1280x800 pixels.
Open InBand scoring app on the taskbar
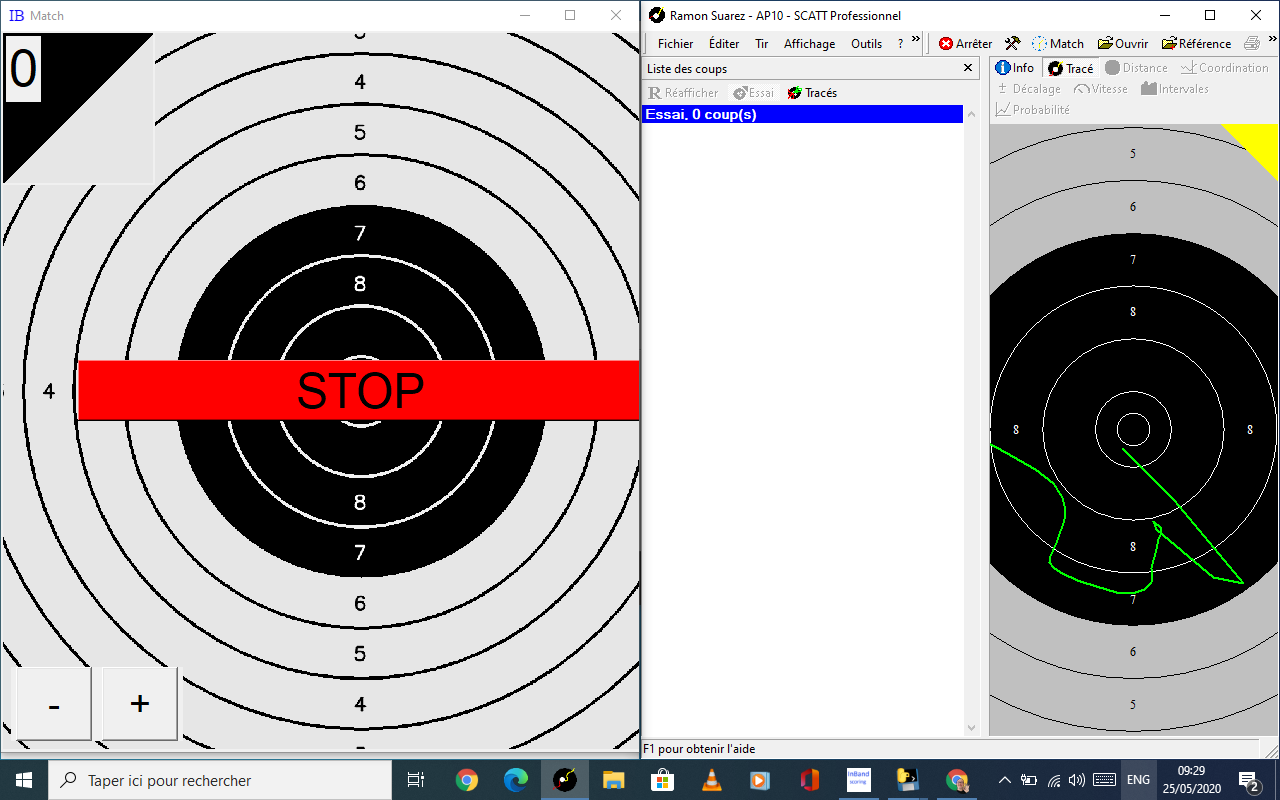(858, 780)
